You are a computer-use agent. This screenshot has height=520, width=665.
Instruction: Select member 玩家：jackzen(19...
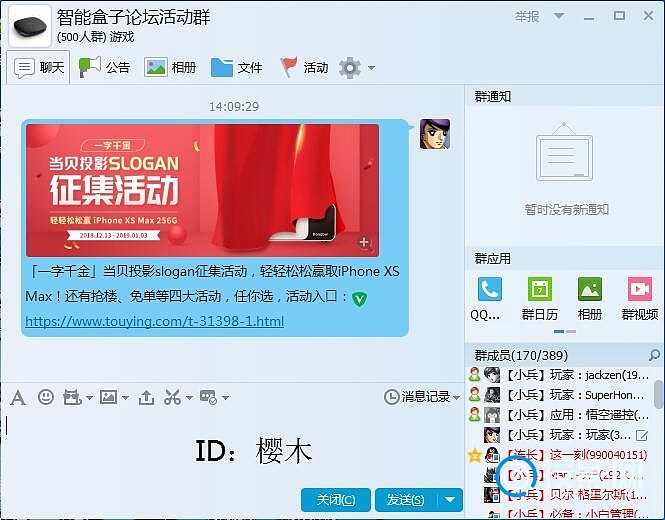(x=559, y=375)
